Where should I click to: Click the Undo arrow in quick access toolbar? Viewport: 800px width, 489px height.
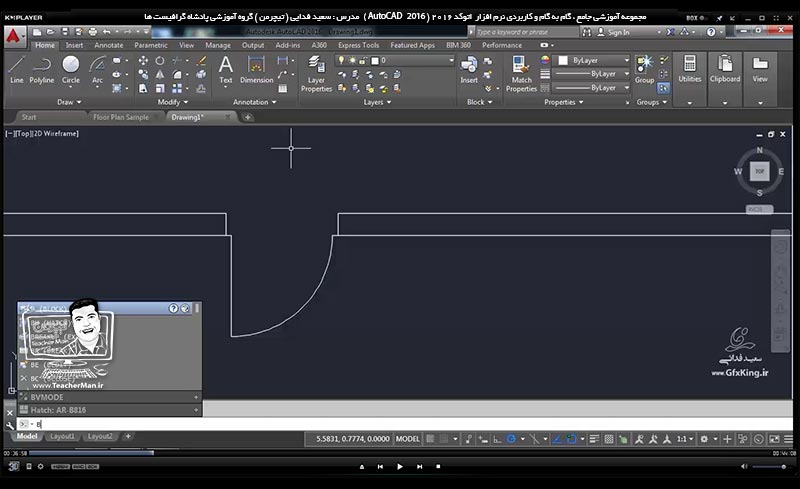[106, 32]
